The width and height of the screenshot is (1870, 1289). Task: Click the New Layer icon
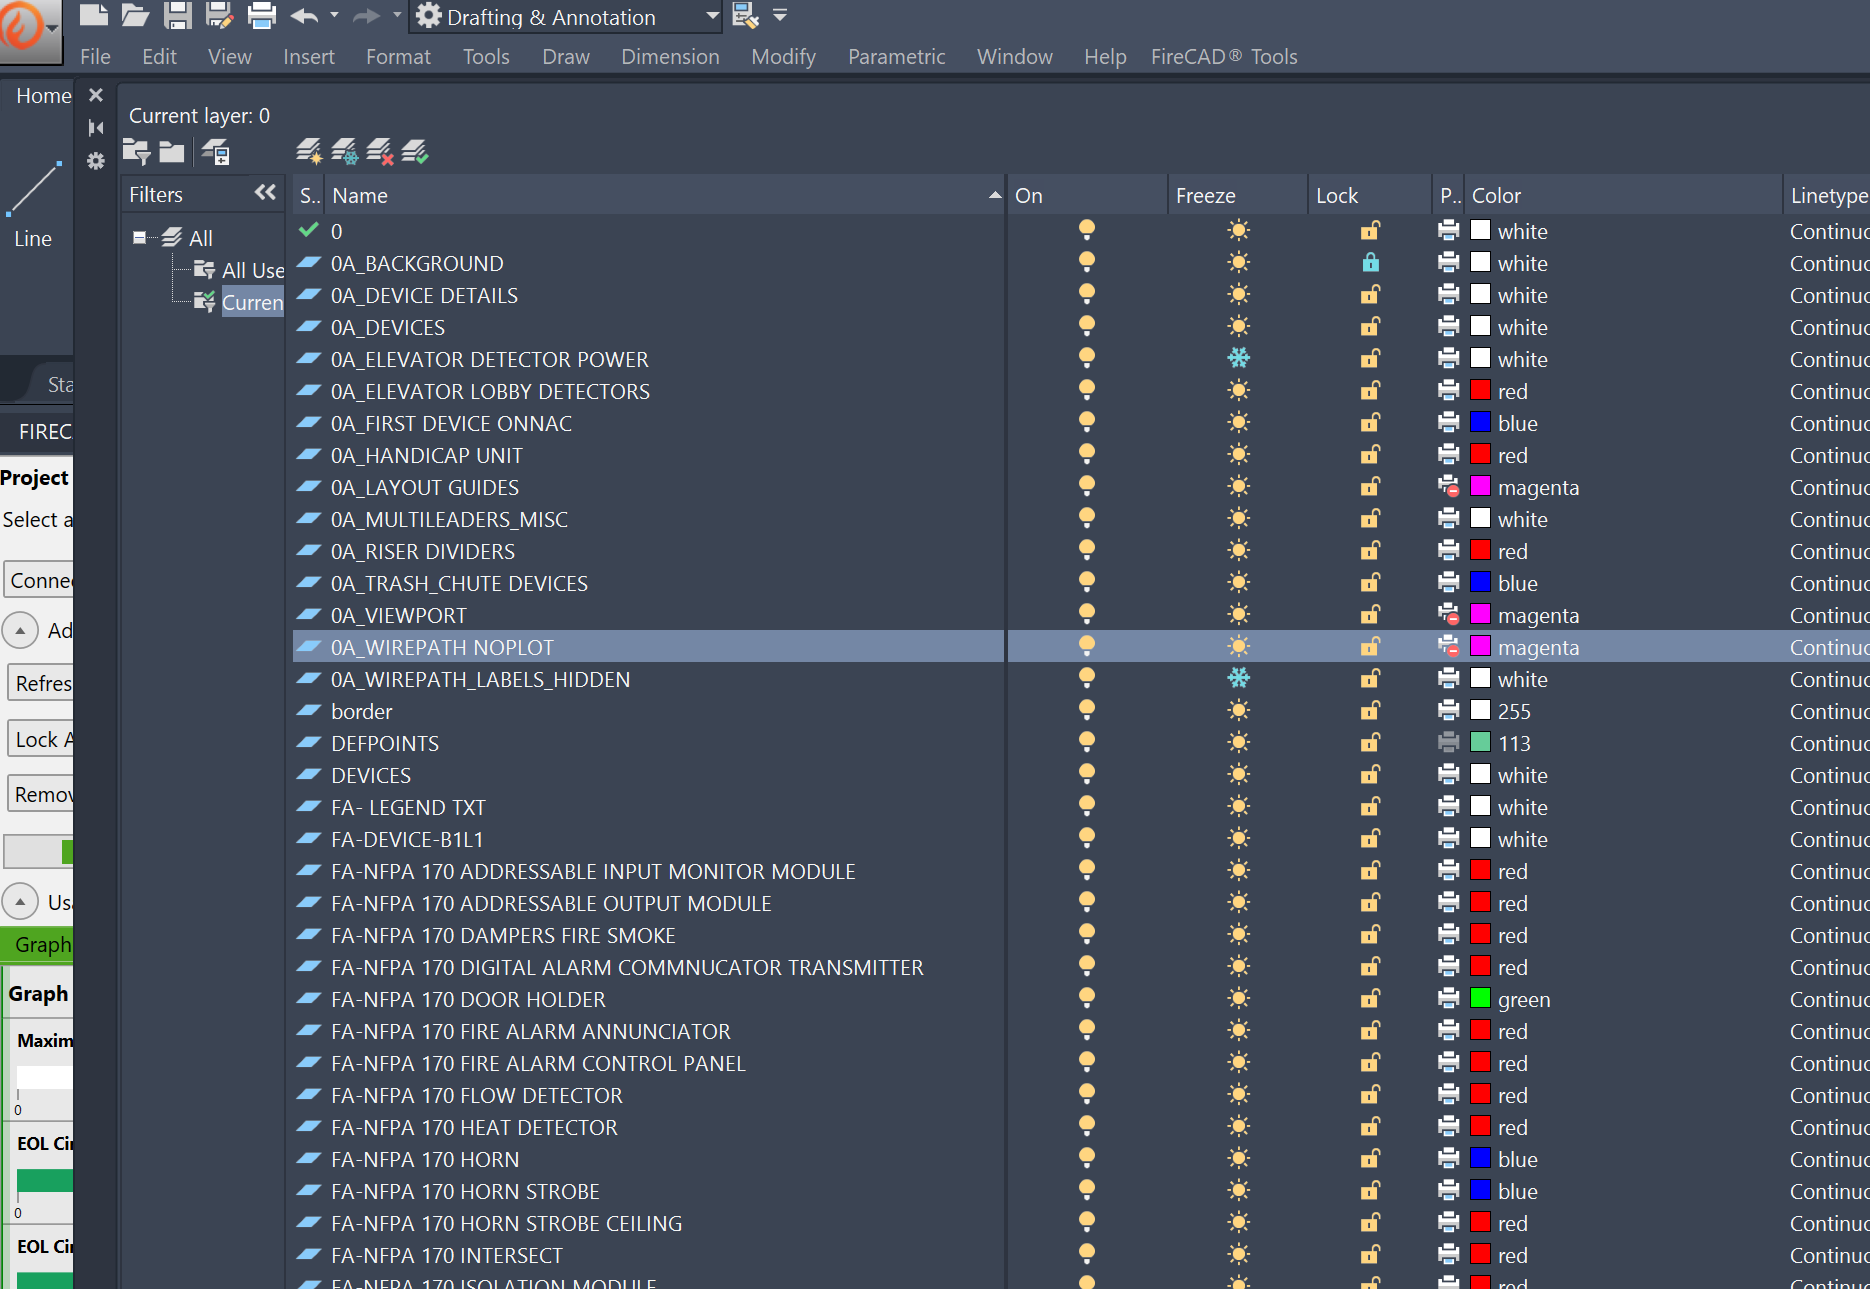pyautogui.click(x=309, y=152)
